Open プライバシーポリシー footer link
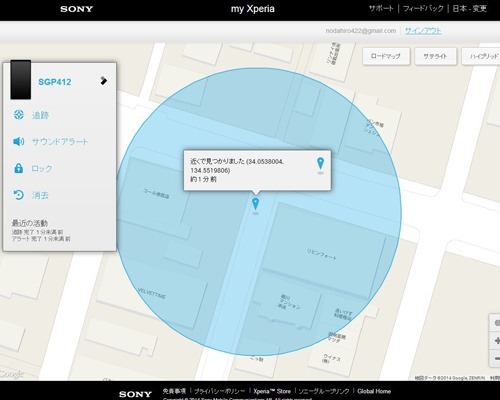500x400 pixels. click(219, 391)
